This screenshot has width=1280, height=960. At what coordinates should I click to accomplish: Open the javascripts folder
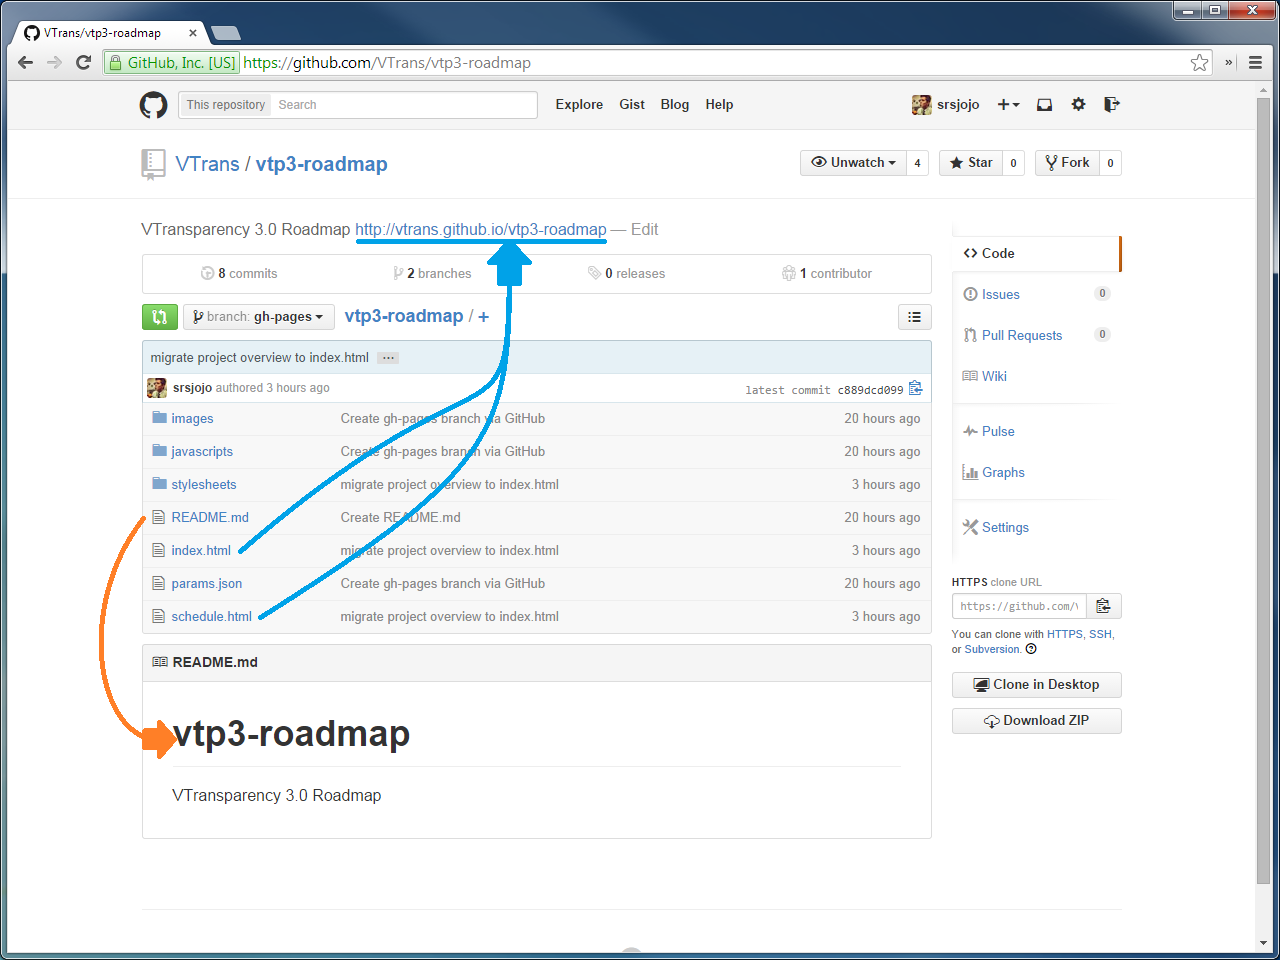click(202, 452)
